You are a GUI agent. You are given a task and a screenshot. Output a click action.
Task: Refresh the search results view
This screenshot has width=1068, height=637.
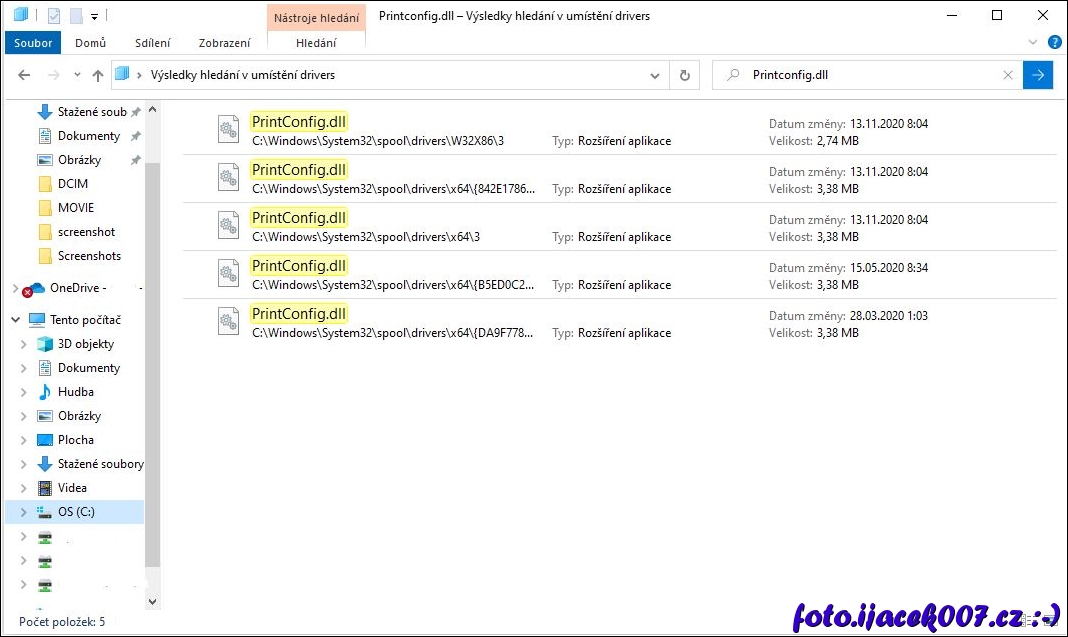pos(685,75)
